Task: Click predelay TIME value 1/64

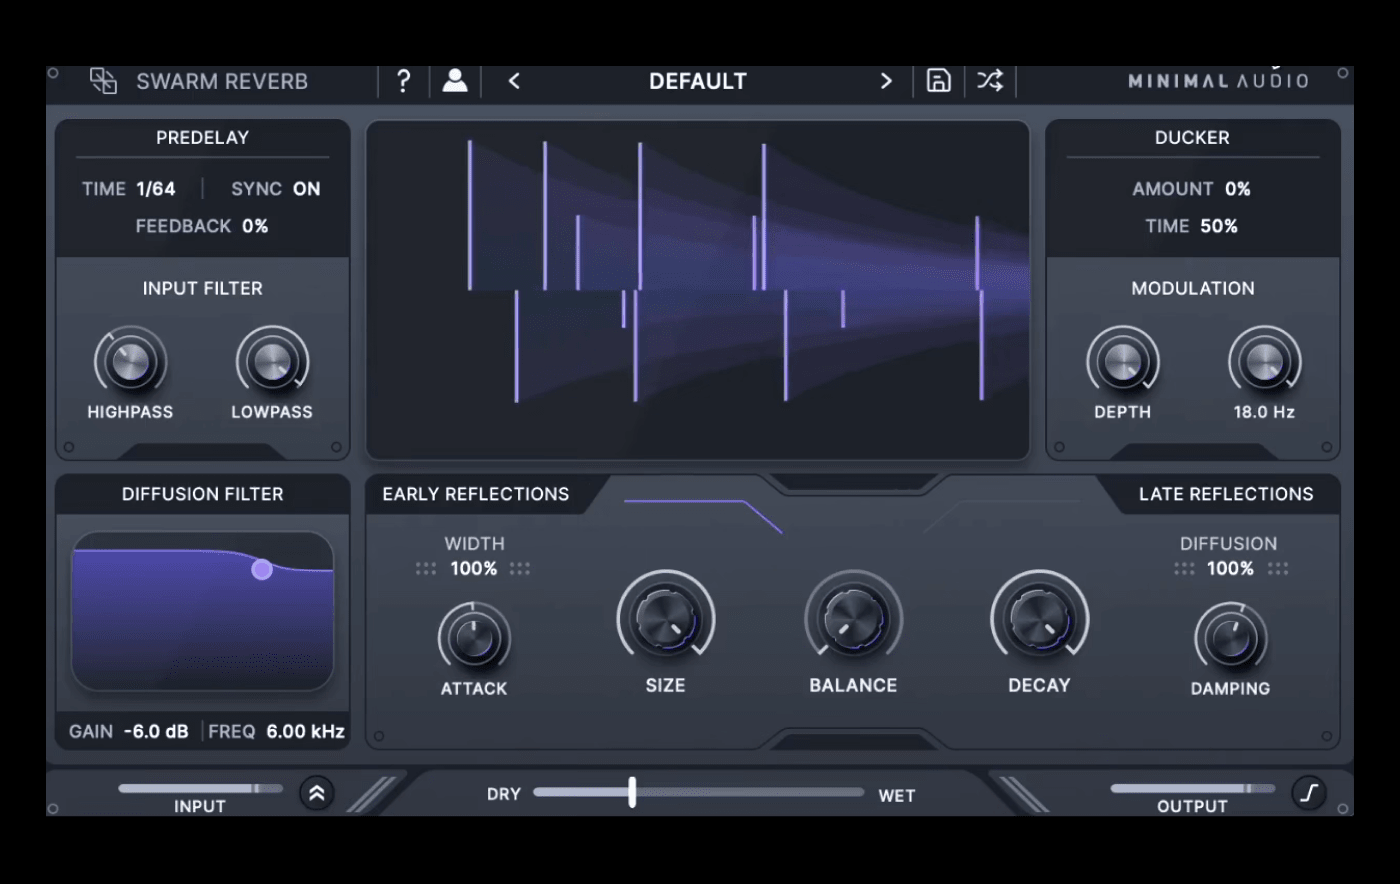Action: (156, 189)
